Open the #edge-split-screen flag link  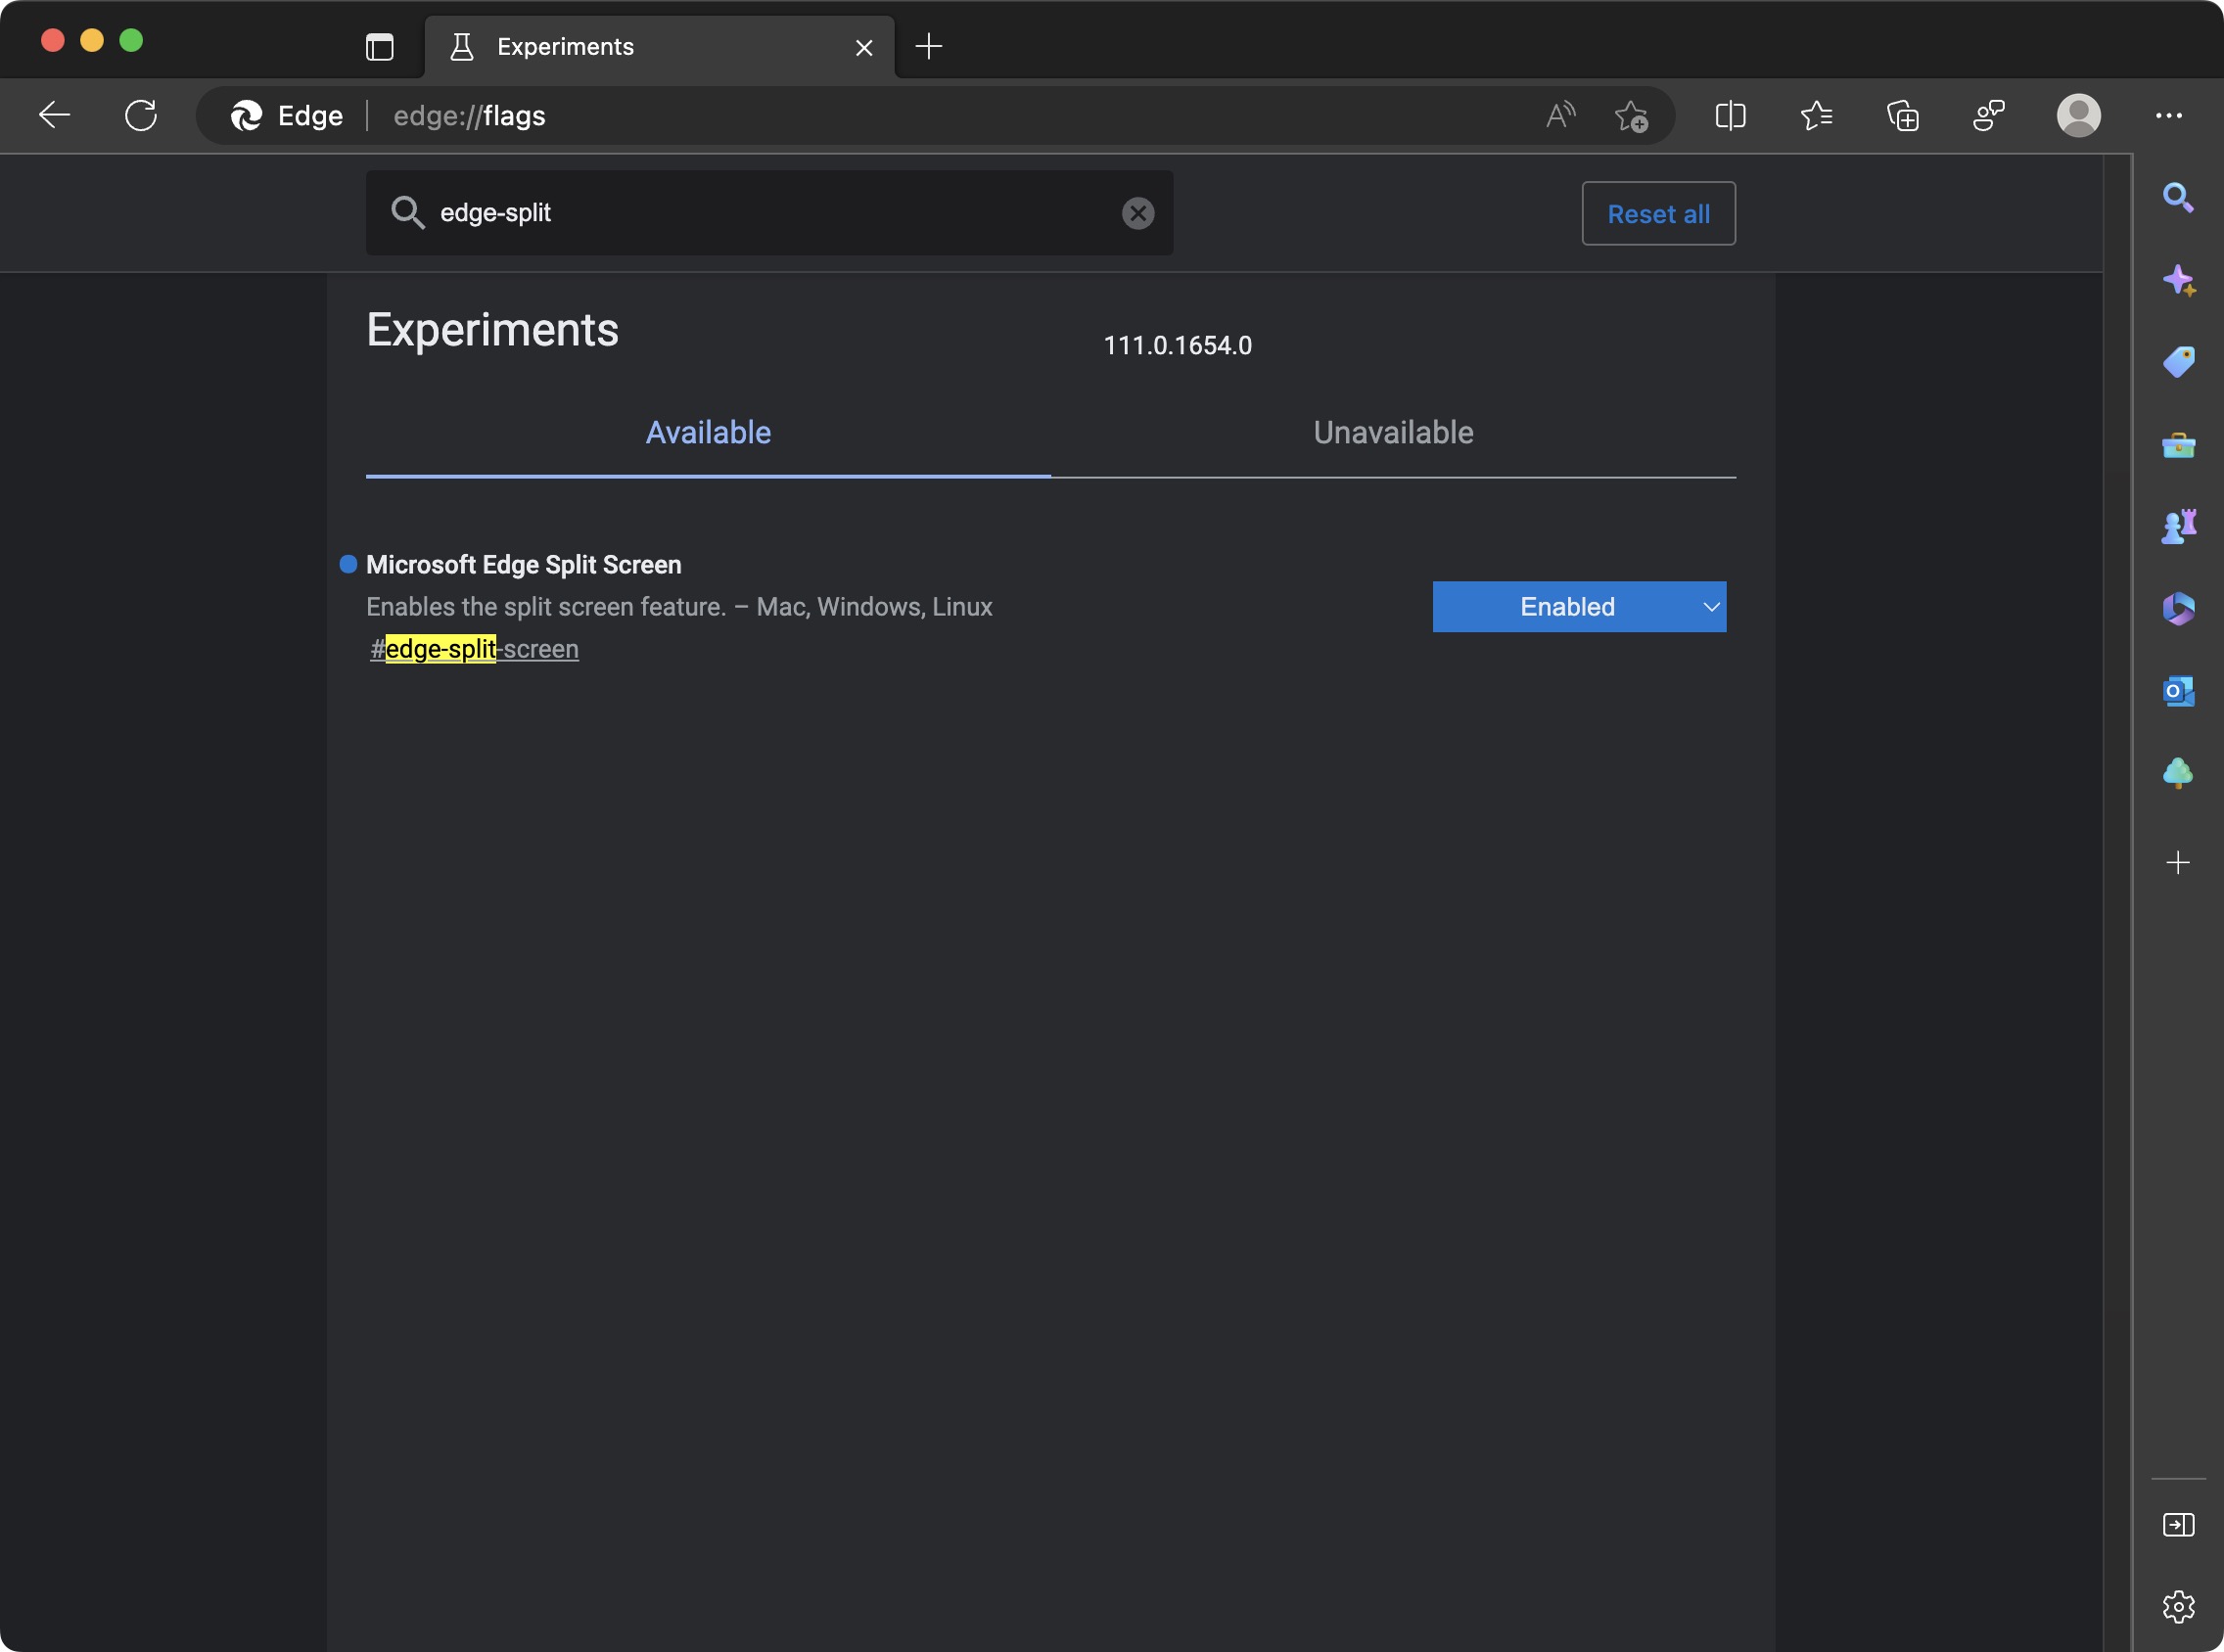coord(475,650)
